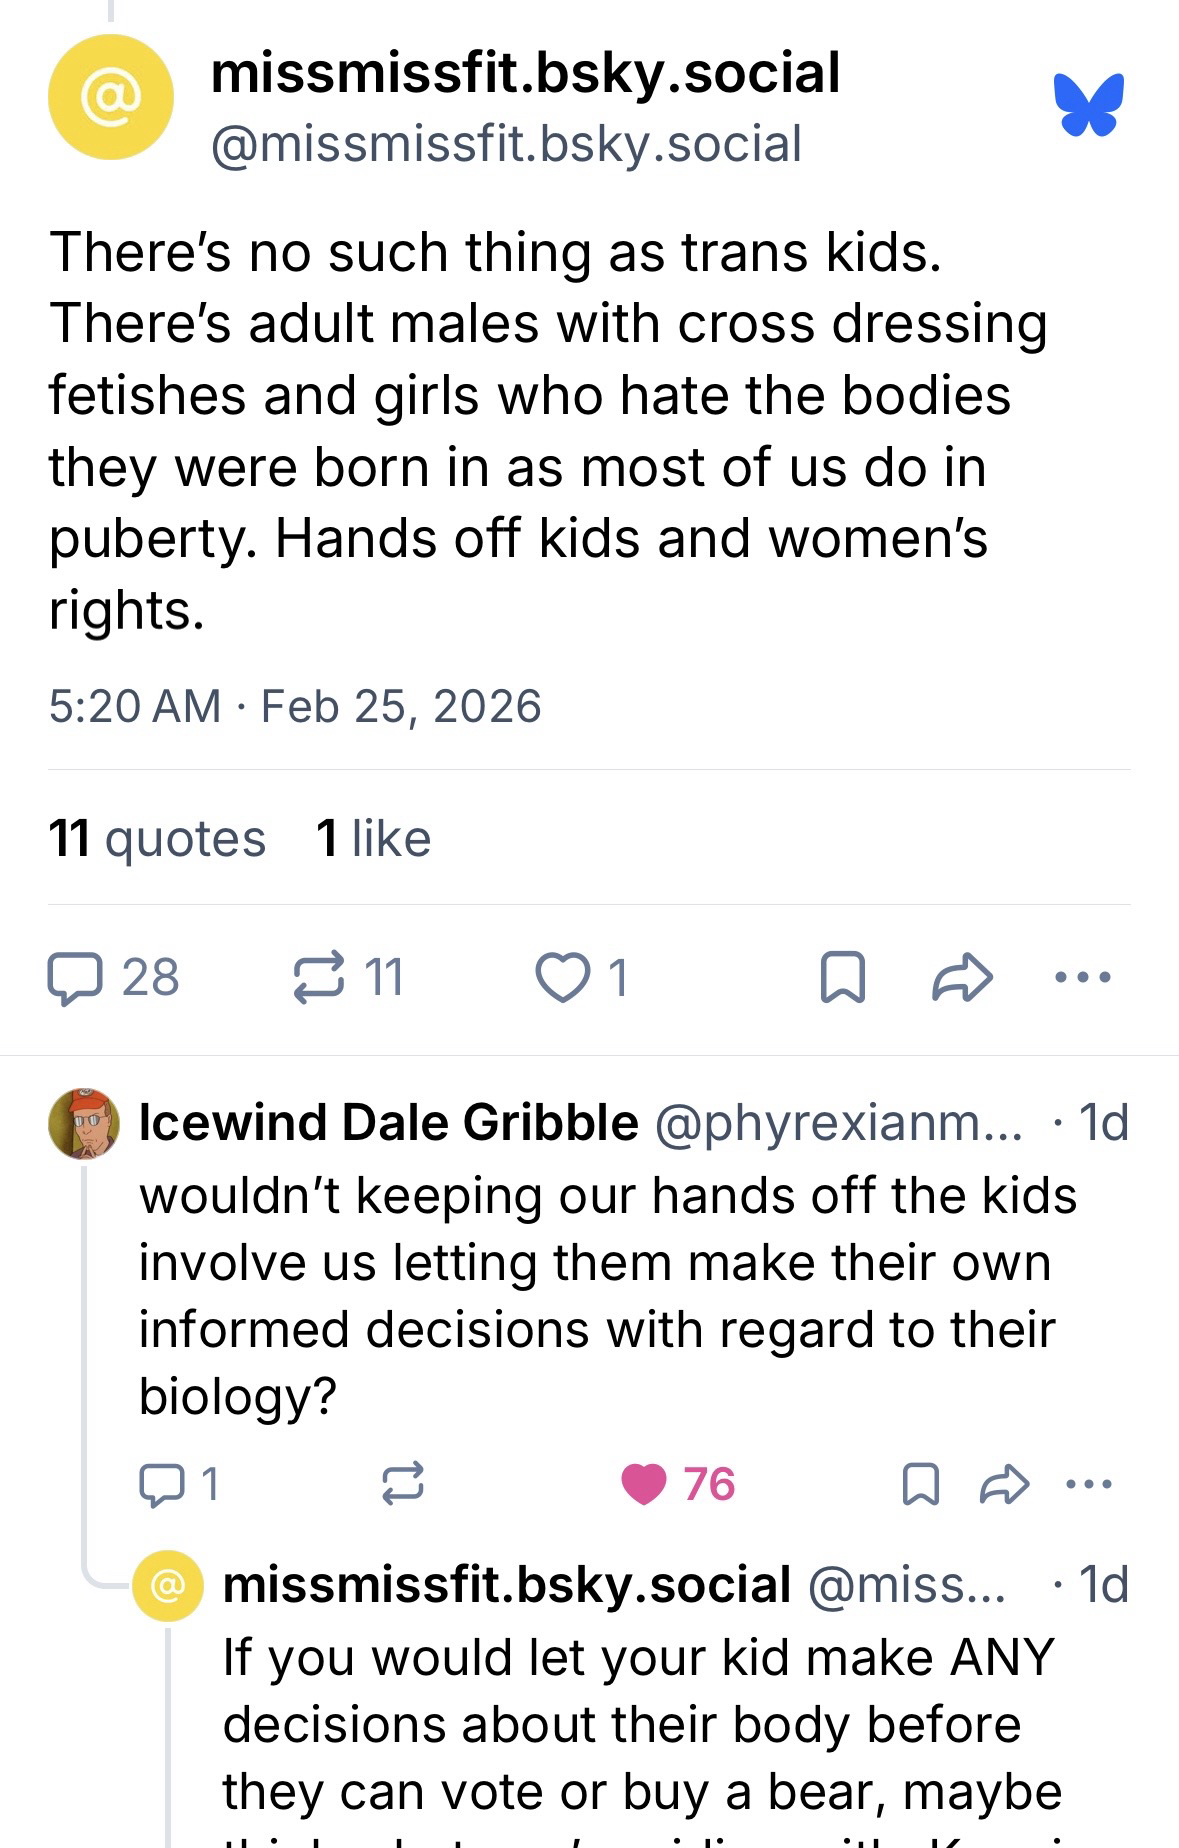Bookmark the main post

[842, 978]
